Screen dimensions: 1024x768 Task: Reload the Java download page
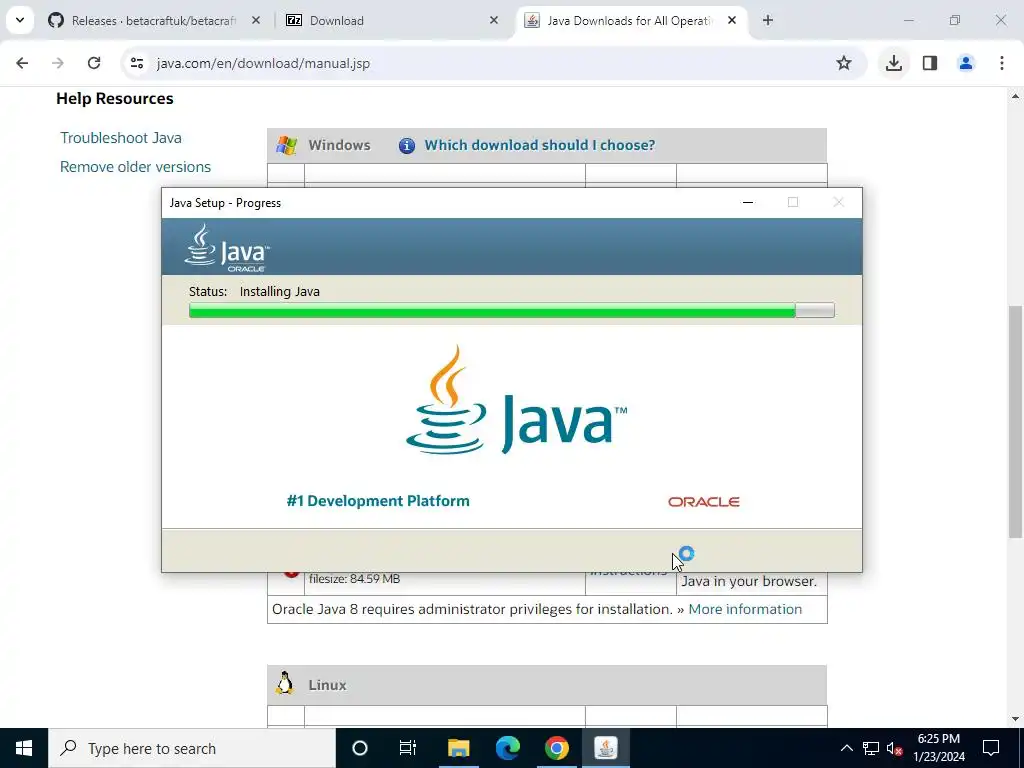tap(94, 63)
